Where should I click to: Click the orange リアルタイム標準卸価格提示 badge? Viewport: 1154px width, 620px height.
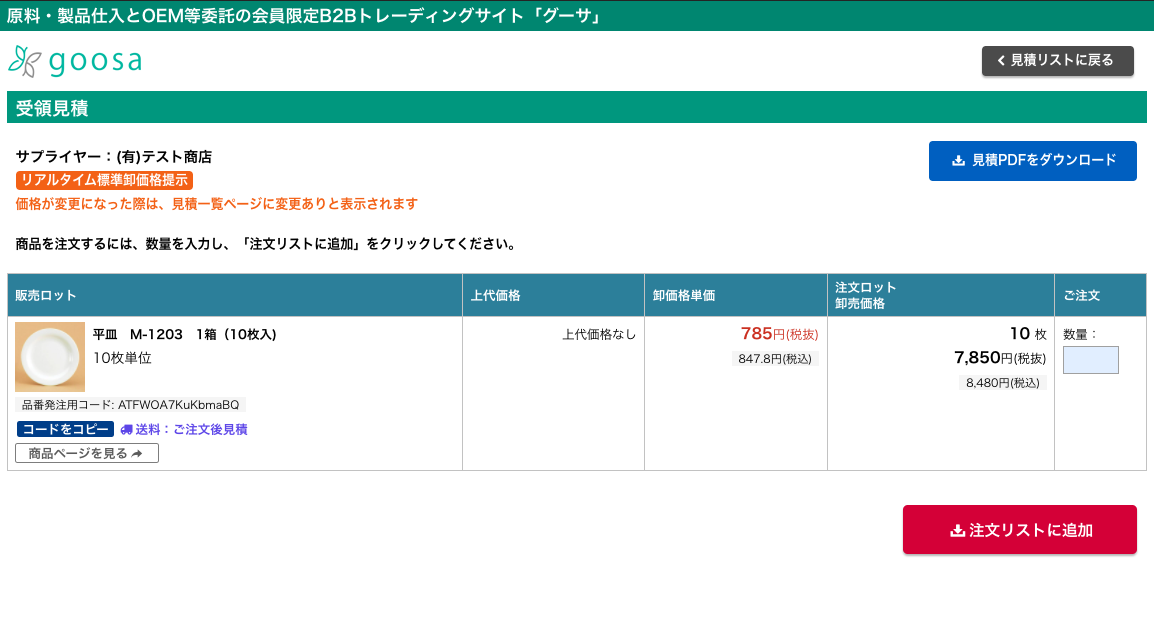[104, 181]
